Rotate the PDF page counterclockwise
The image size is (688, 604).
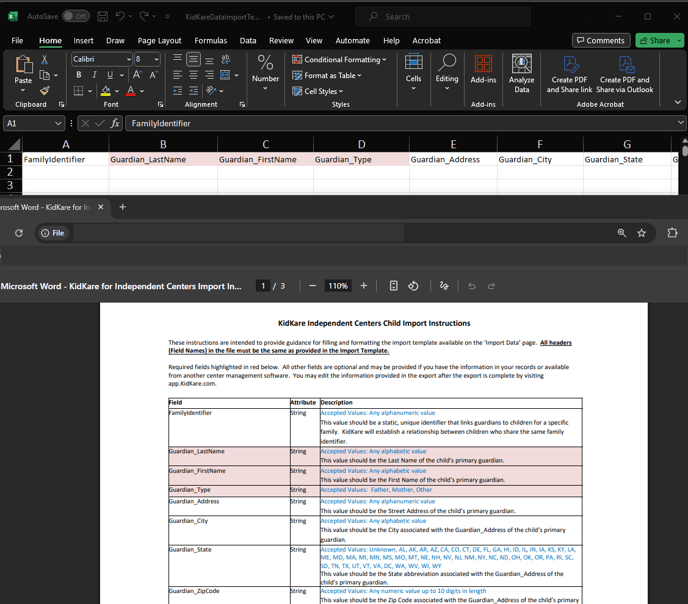coord(413,286)
